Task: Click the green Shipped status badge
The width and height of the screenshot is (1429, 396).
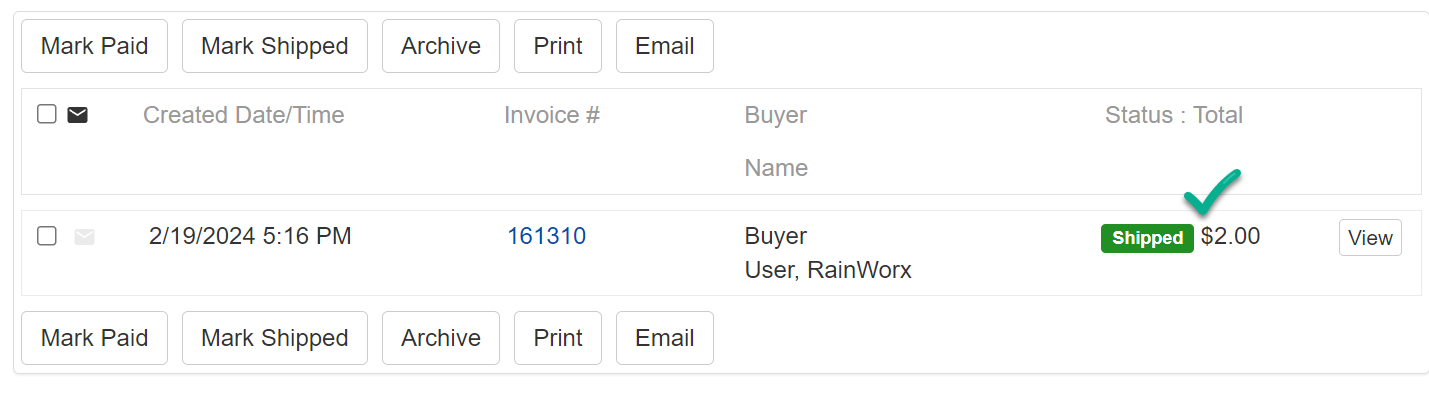Action: coord(1147,238)
